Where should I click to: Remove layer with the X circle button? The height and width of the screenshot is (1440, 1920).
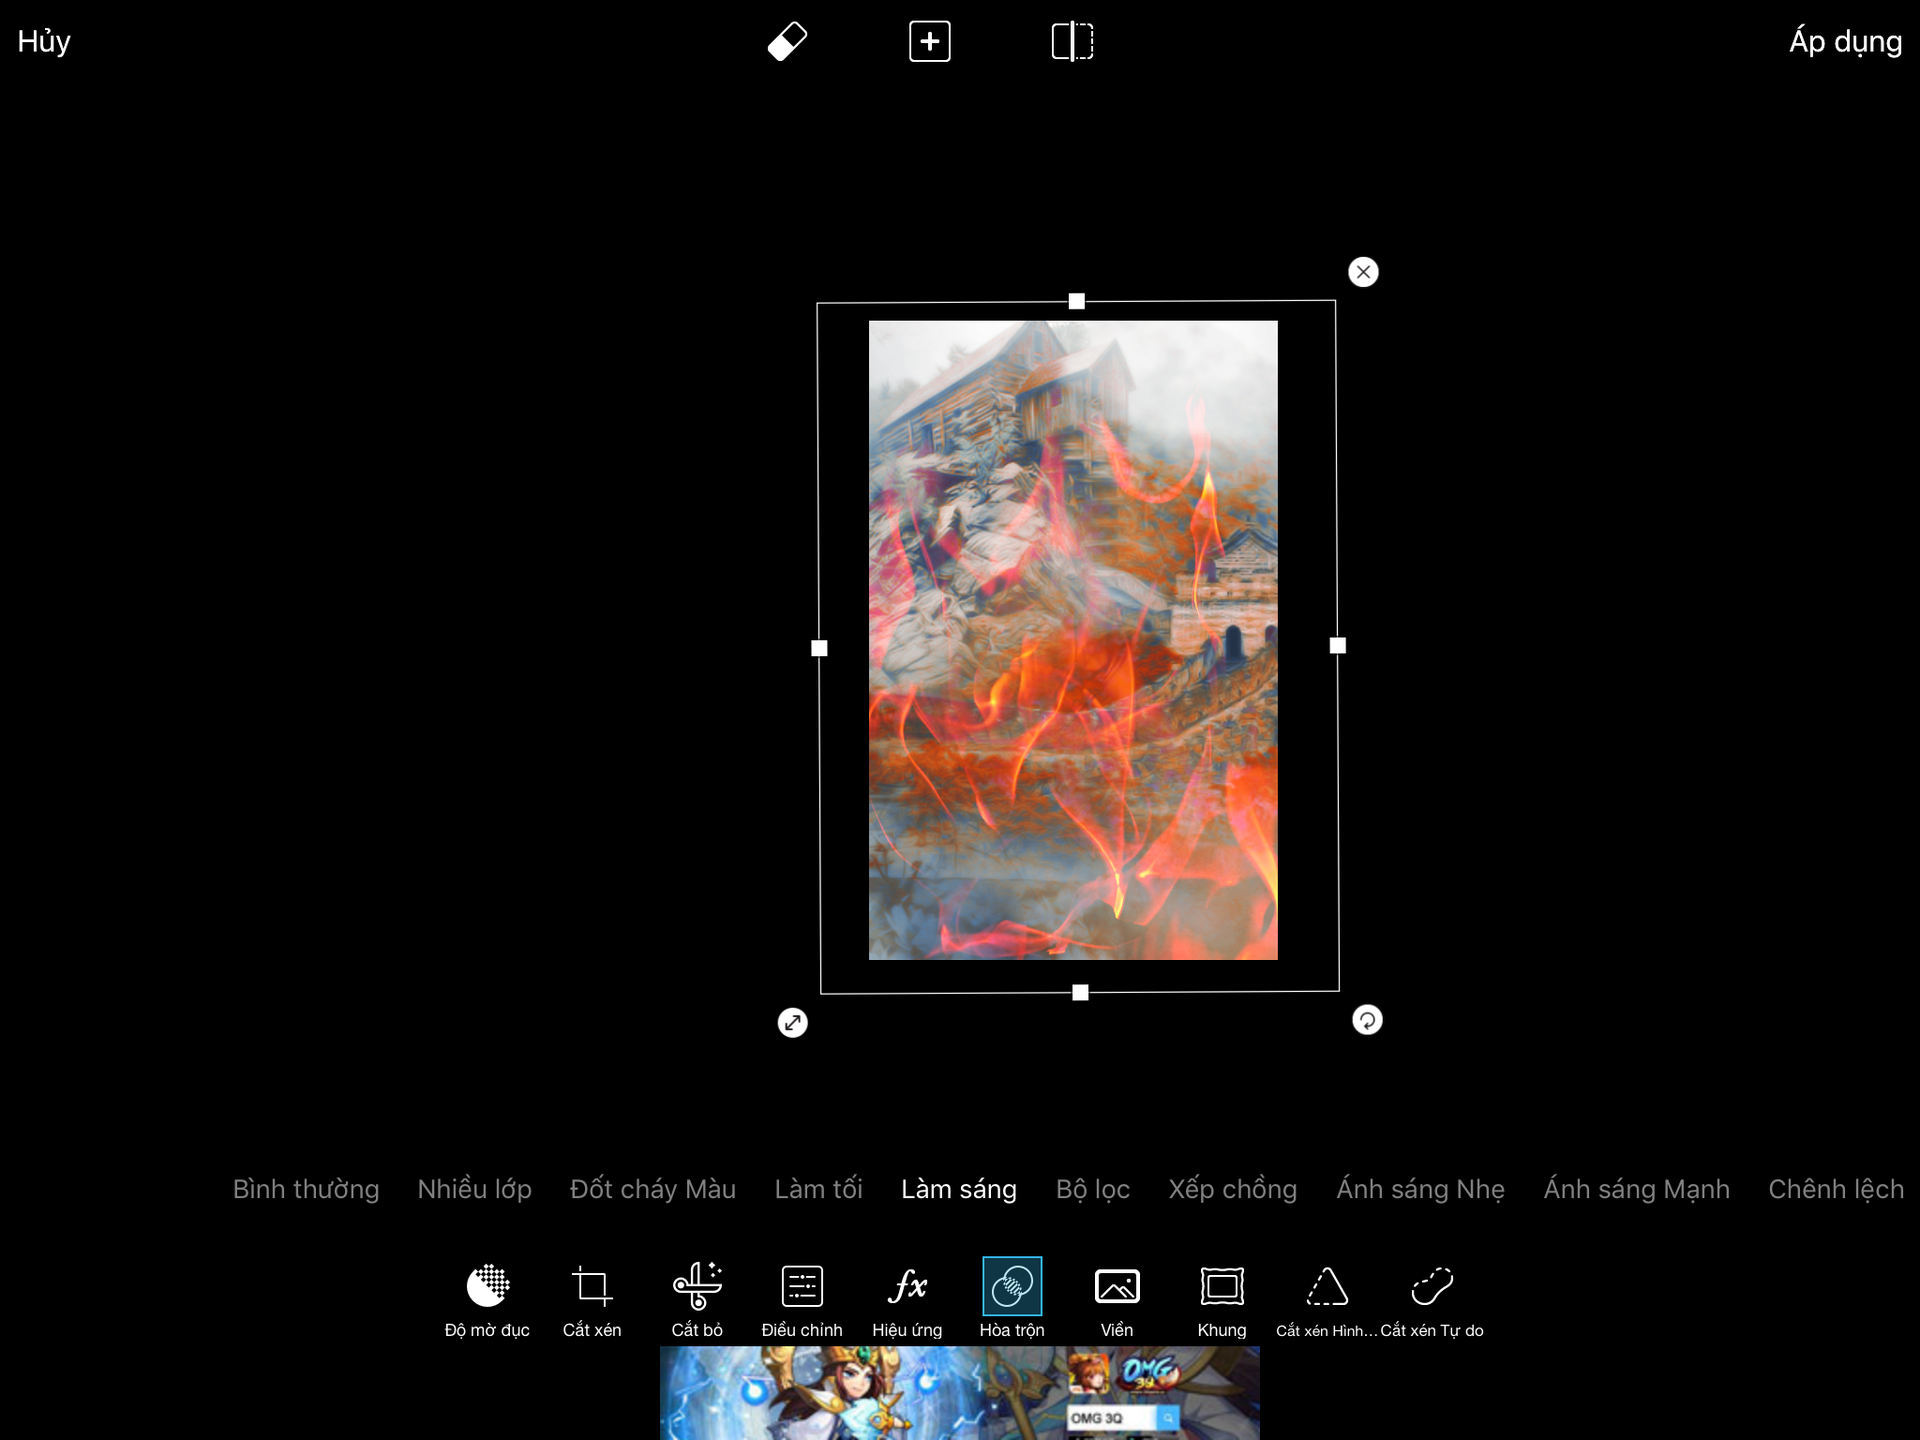(x=1363, y=272)
